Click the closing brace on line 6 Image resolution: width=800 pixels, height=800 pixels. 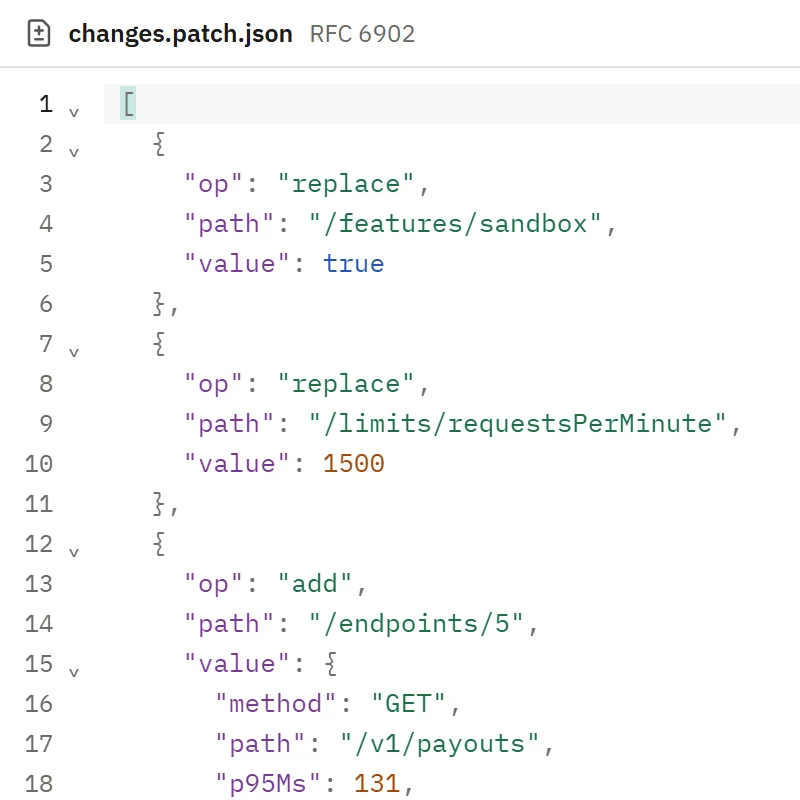click(x=159, y=304)
